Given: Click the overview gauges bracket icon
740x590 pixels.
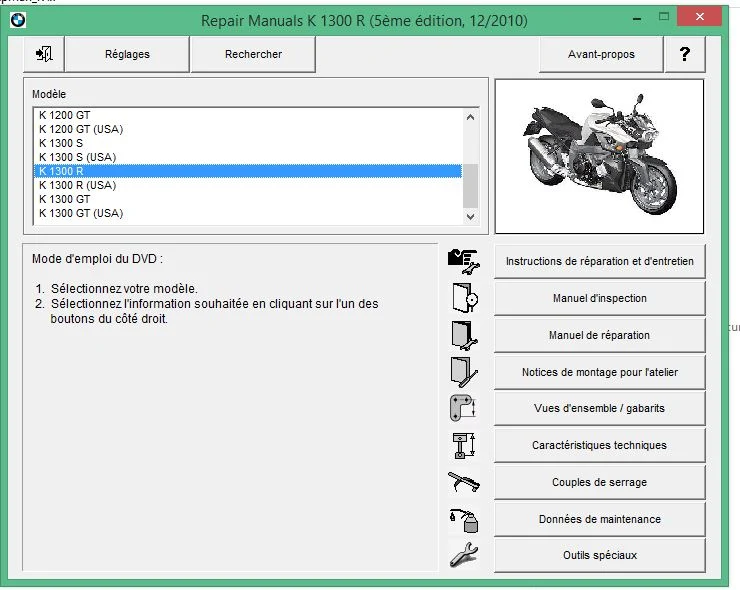Looking at the screenshot, I should (462, 408).
